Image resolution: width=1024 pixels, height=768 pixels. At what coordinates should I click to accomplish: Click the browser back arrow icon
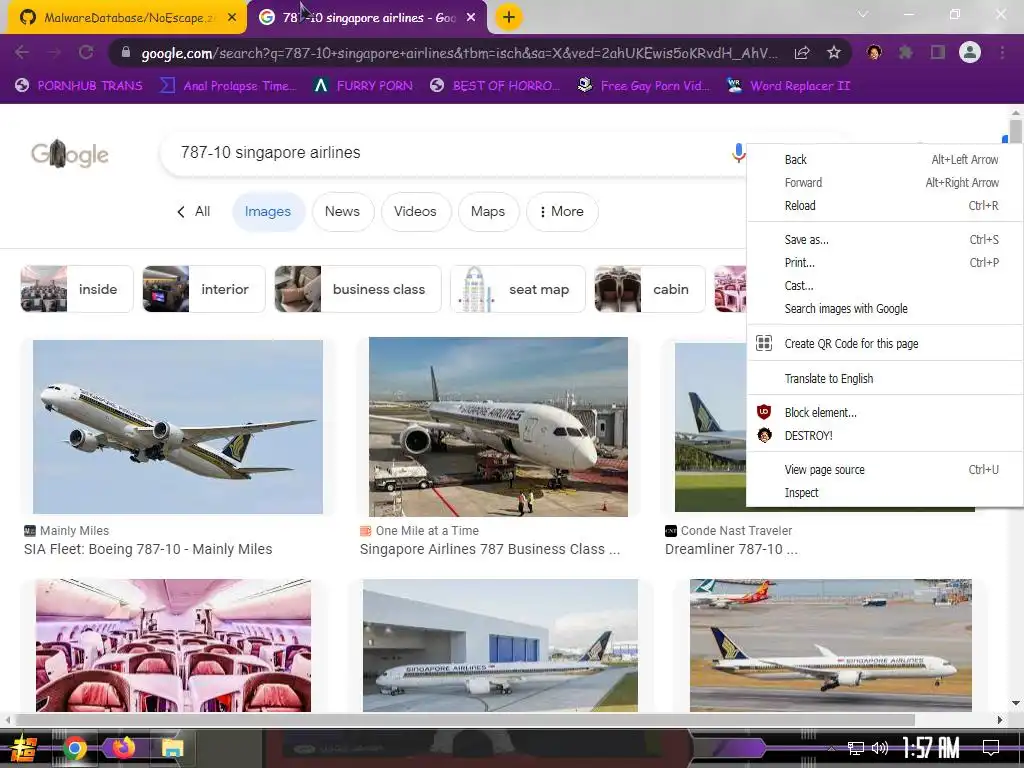click(22, 52)
